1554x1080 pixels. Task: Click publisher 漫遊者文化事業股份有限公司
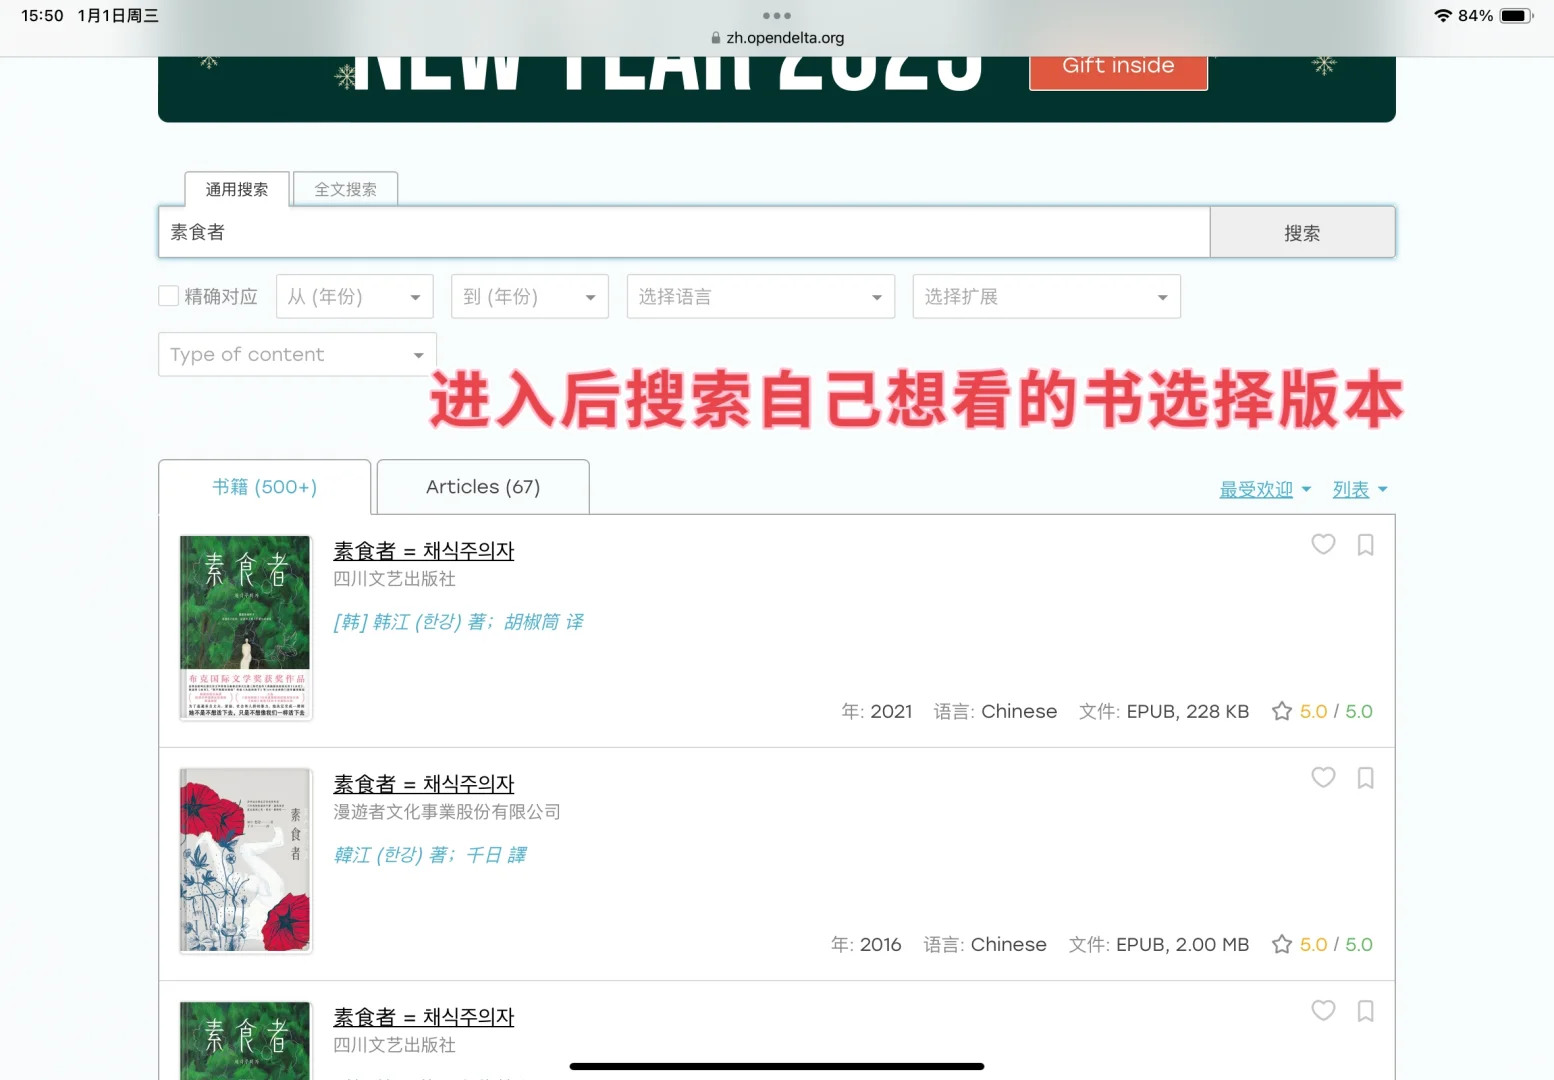tap(447, 812)
